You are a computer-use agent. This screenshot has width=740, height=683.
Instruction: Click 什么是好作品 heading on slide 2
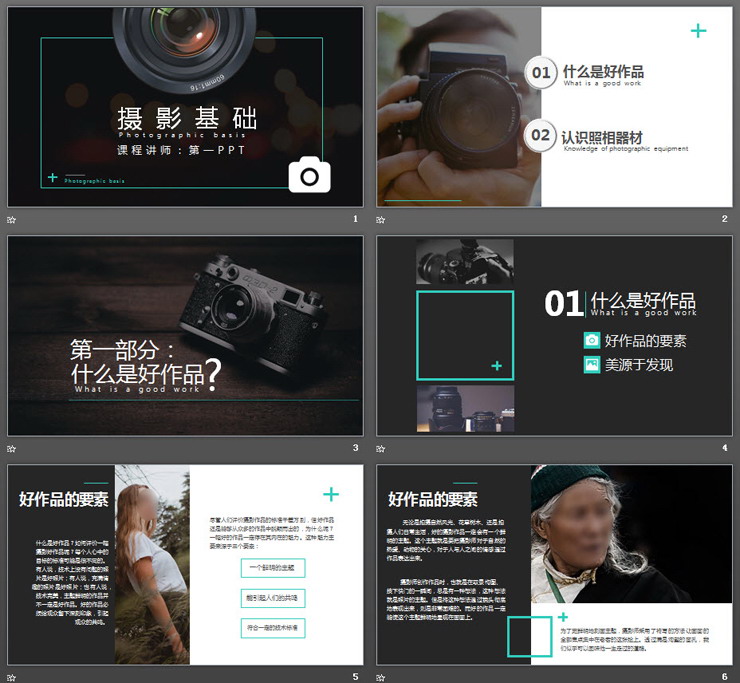point(603,72)
